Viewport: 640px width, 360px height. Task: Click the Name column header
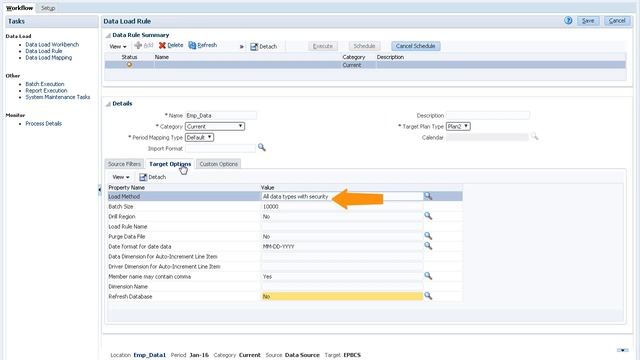click(x=162, y=57)
